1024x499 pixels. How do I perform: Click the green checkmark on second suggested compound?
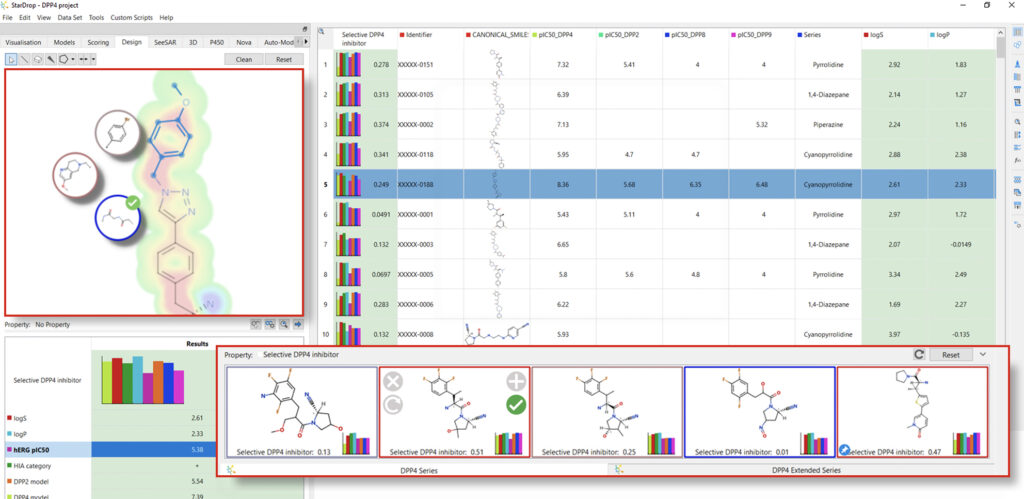(x=517, y=405)
